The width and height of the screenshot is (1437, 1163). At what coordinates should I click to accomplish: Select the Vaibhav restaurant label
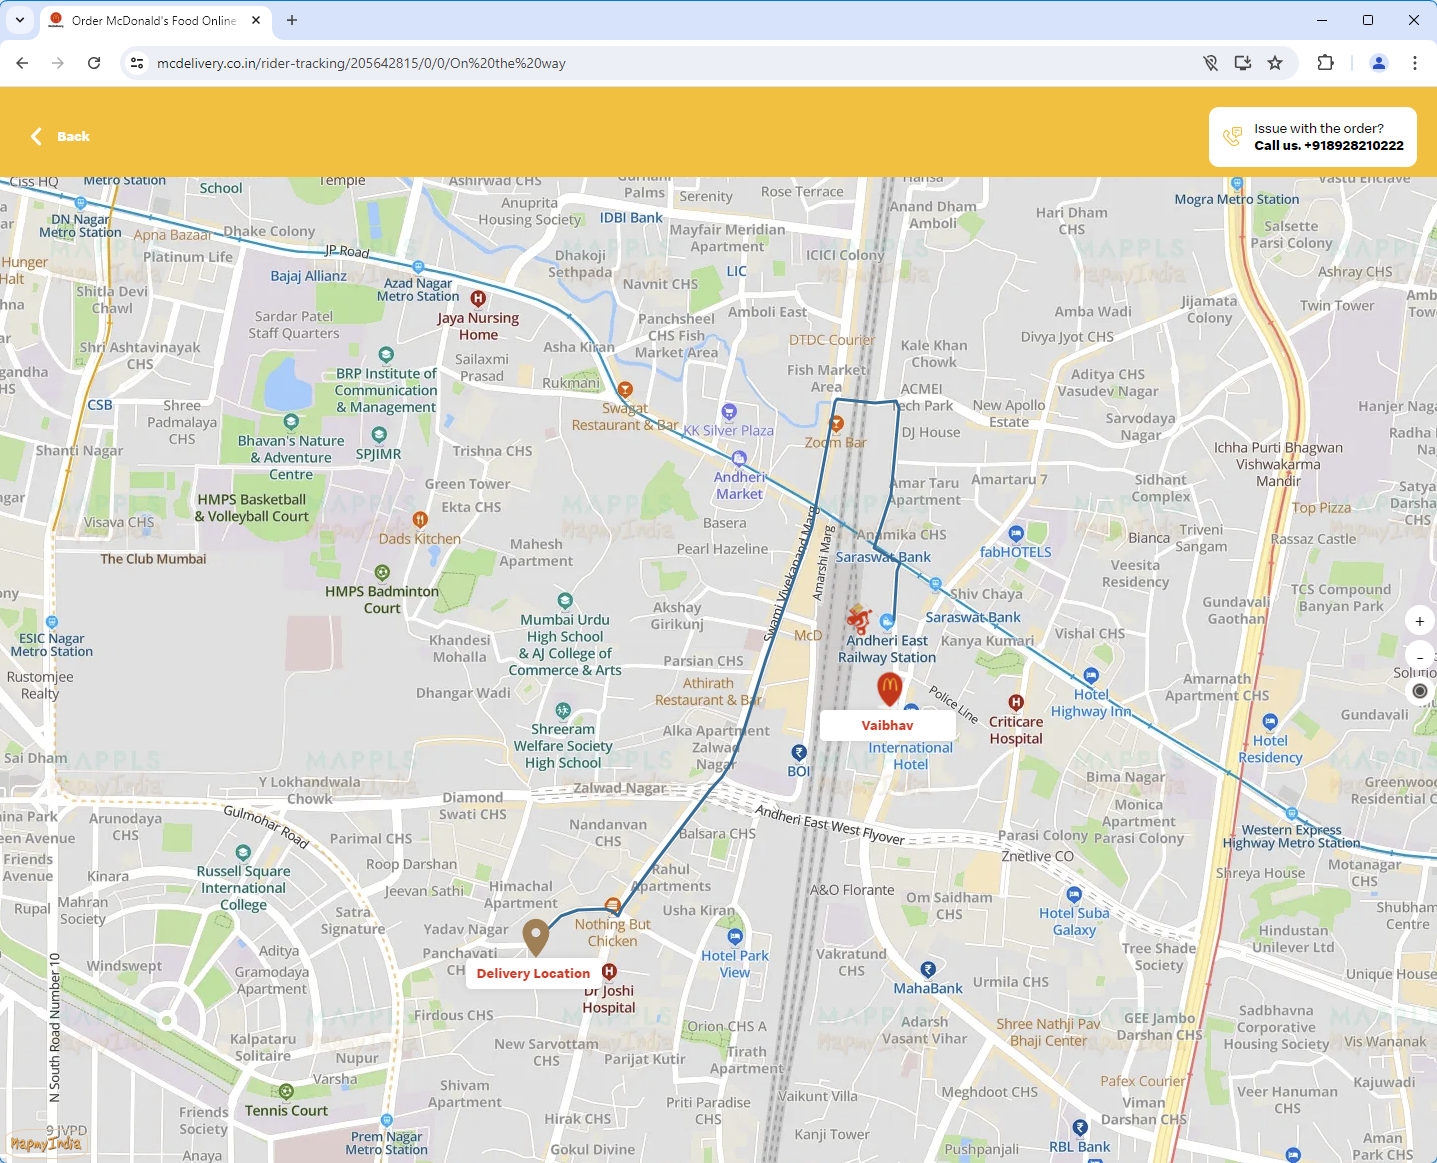pyautogui.click(x=888, y=725)
